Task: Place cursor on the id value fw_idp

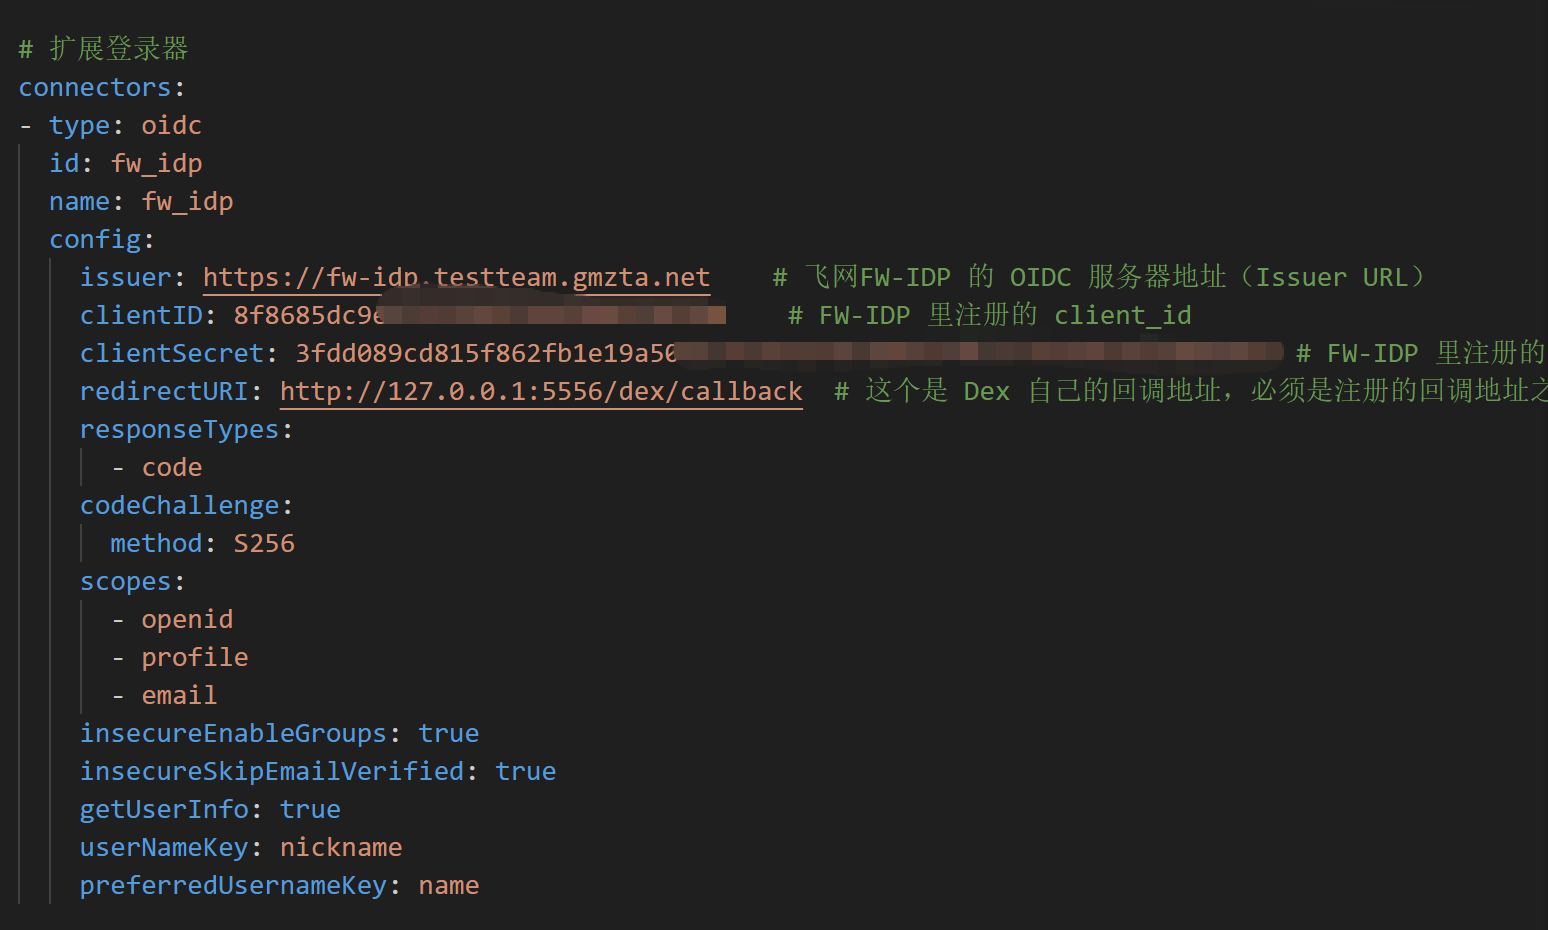Action: pyautogui.click(x=157, y=163)
